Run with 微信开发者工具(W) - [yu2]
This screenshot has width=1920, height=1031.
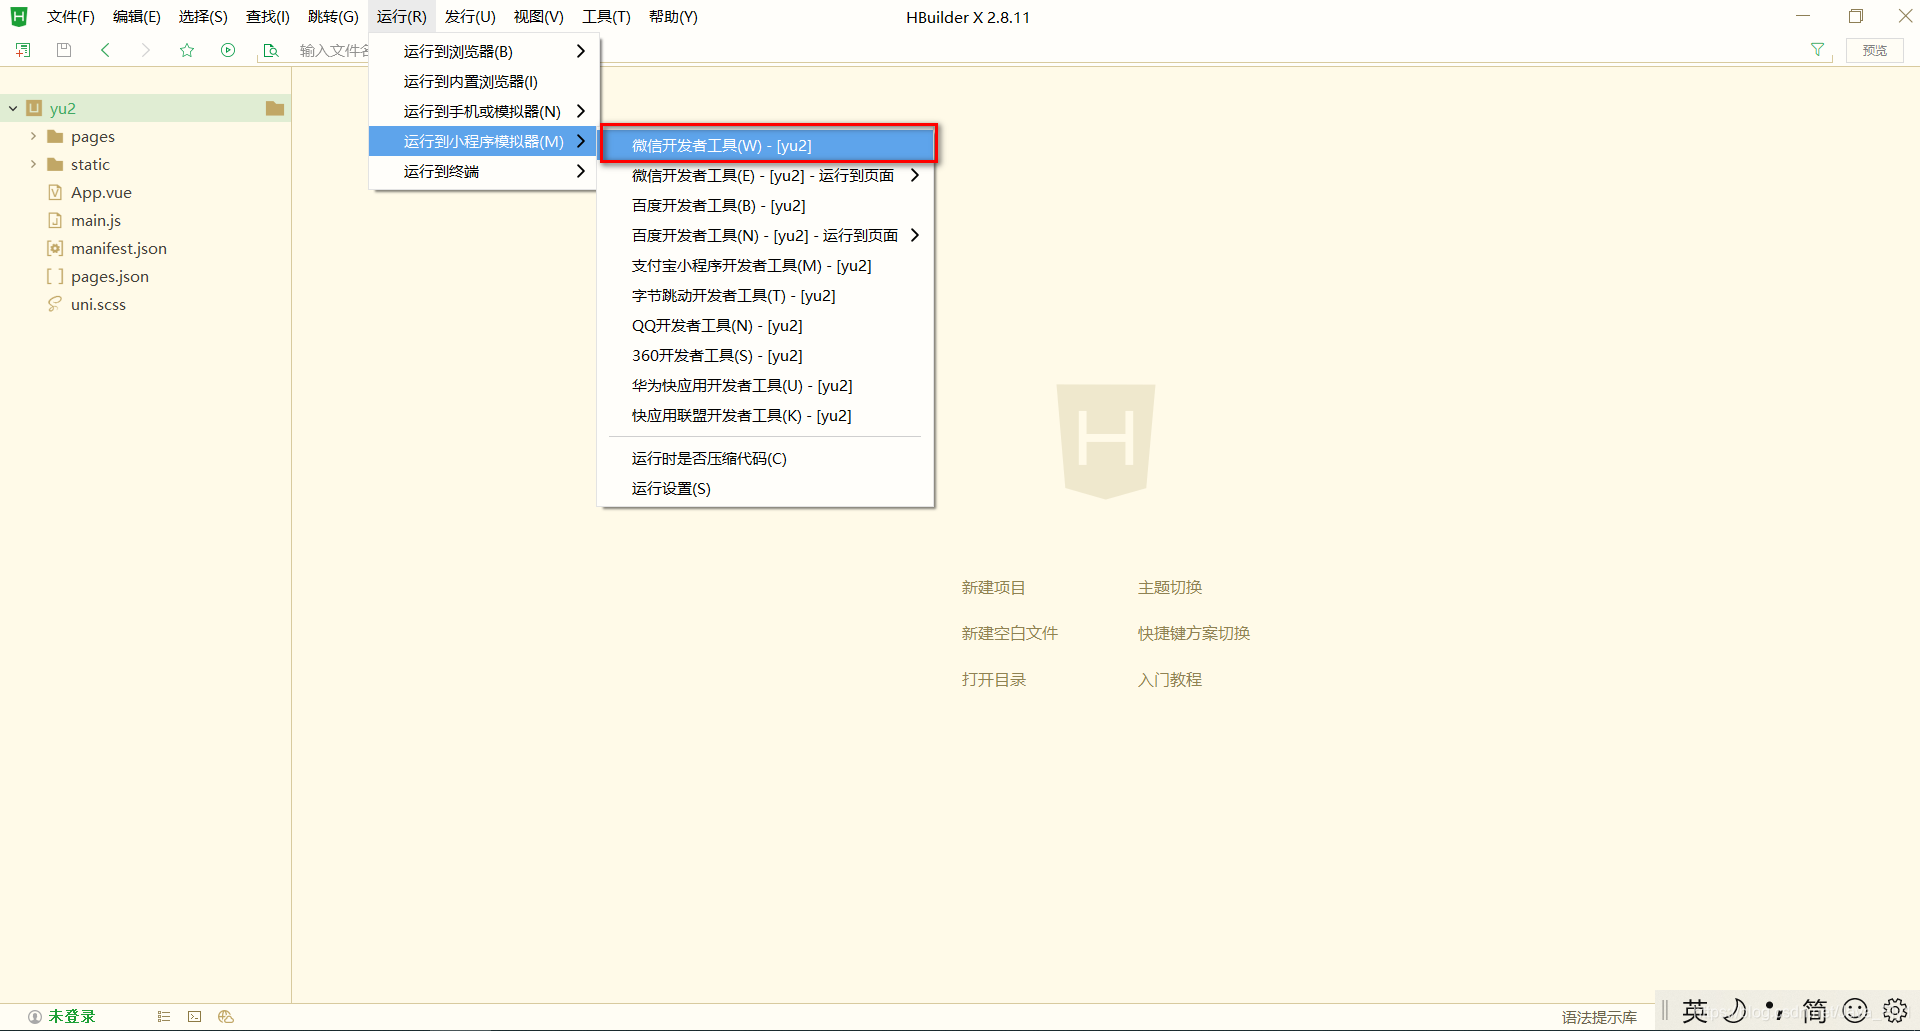pyautogui.click(x=768, y=145)
